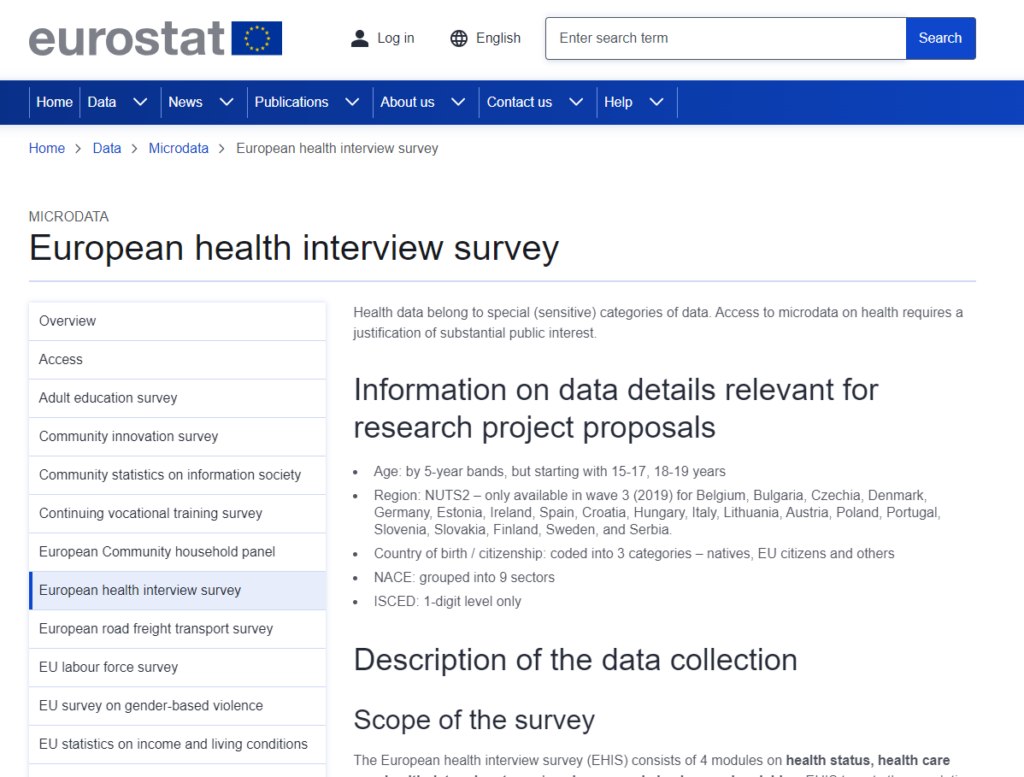Viewport: 1024px width, 777px height.
Task: Focus the Enter search term field
Action: (726, 38)
